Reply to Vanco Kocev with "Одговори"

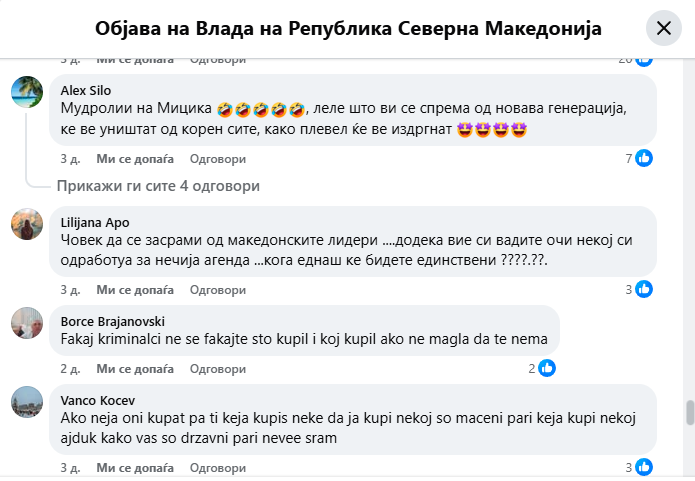[x=218, y=467]
